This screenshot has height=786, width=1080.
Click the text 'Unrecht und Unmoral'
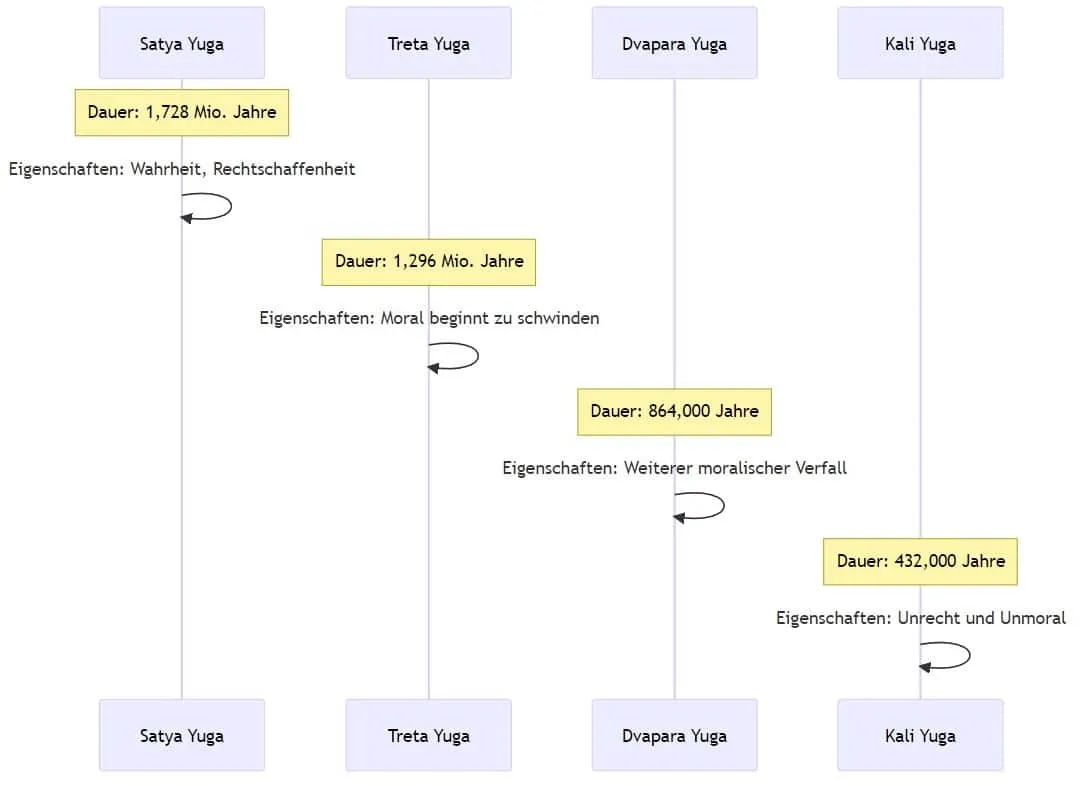981,618
